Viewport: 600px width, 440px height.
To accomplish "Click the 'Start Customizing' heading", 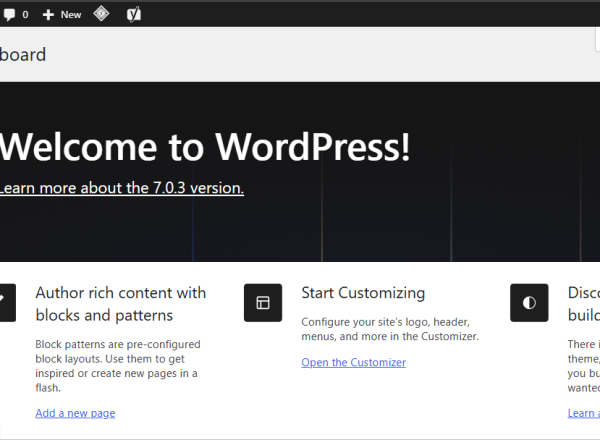I will coord(363,293).
